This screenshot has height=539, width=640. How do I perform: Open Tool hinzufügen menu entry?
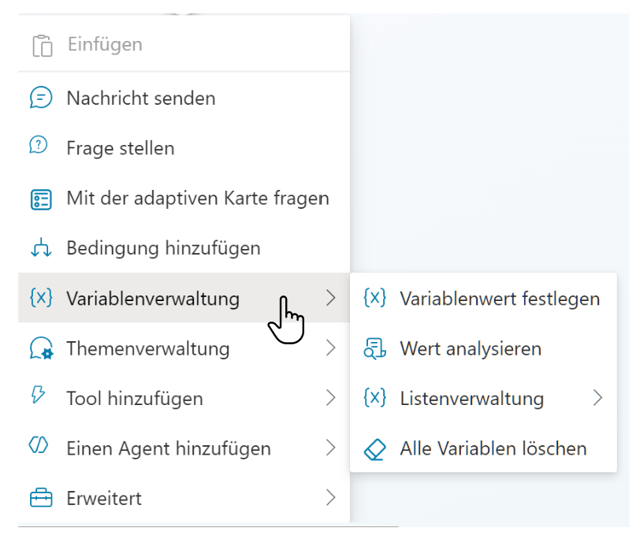(184, 398)
